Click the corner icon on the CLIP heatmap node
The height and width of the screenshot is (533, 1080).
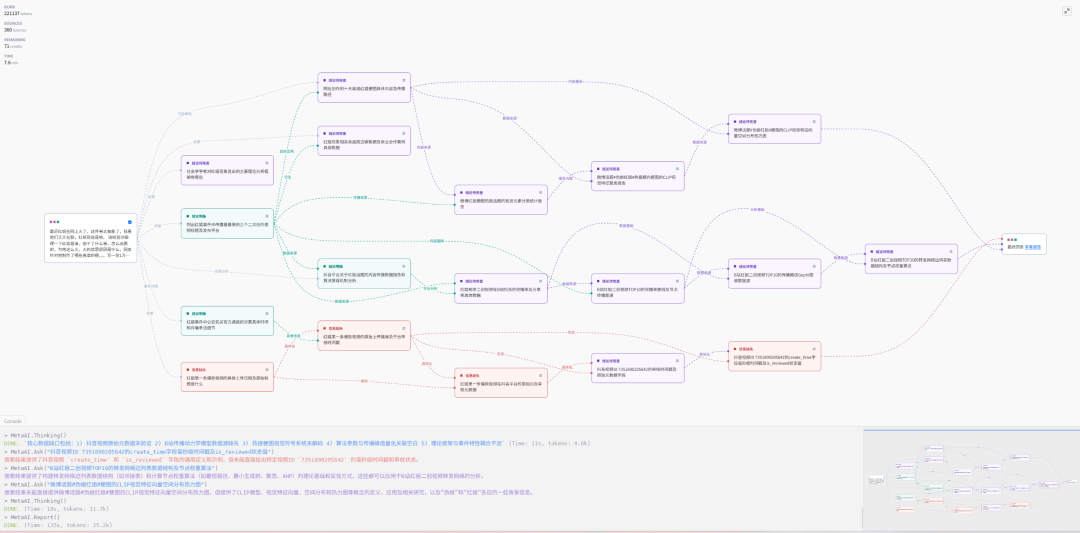(x=815, y=121)
